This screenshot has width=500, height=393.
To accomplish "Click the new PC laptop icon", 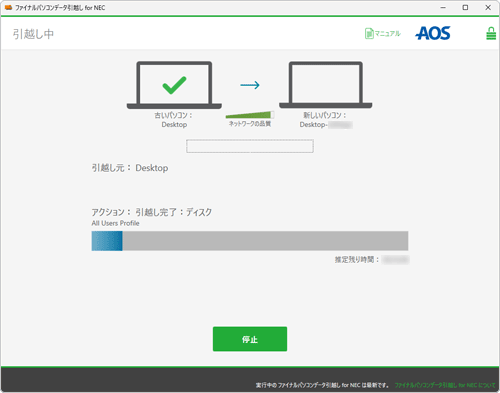I will [326, 85].
